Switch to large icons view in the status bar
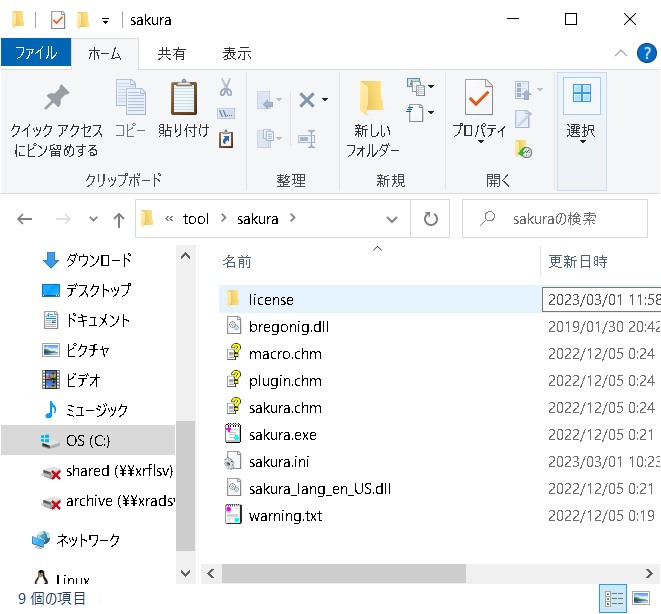Image resolution: width=661 pixels, height=614 pixels. click(642, 599)
